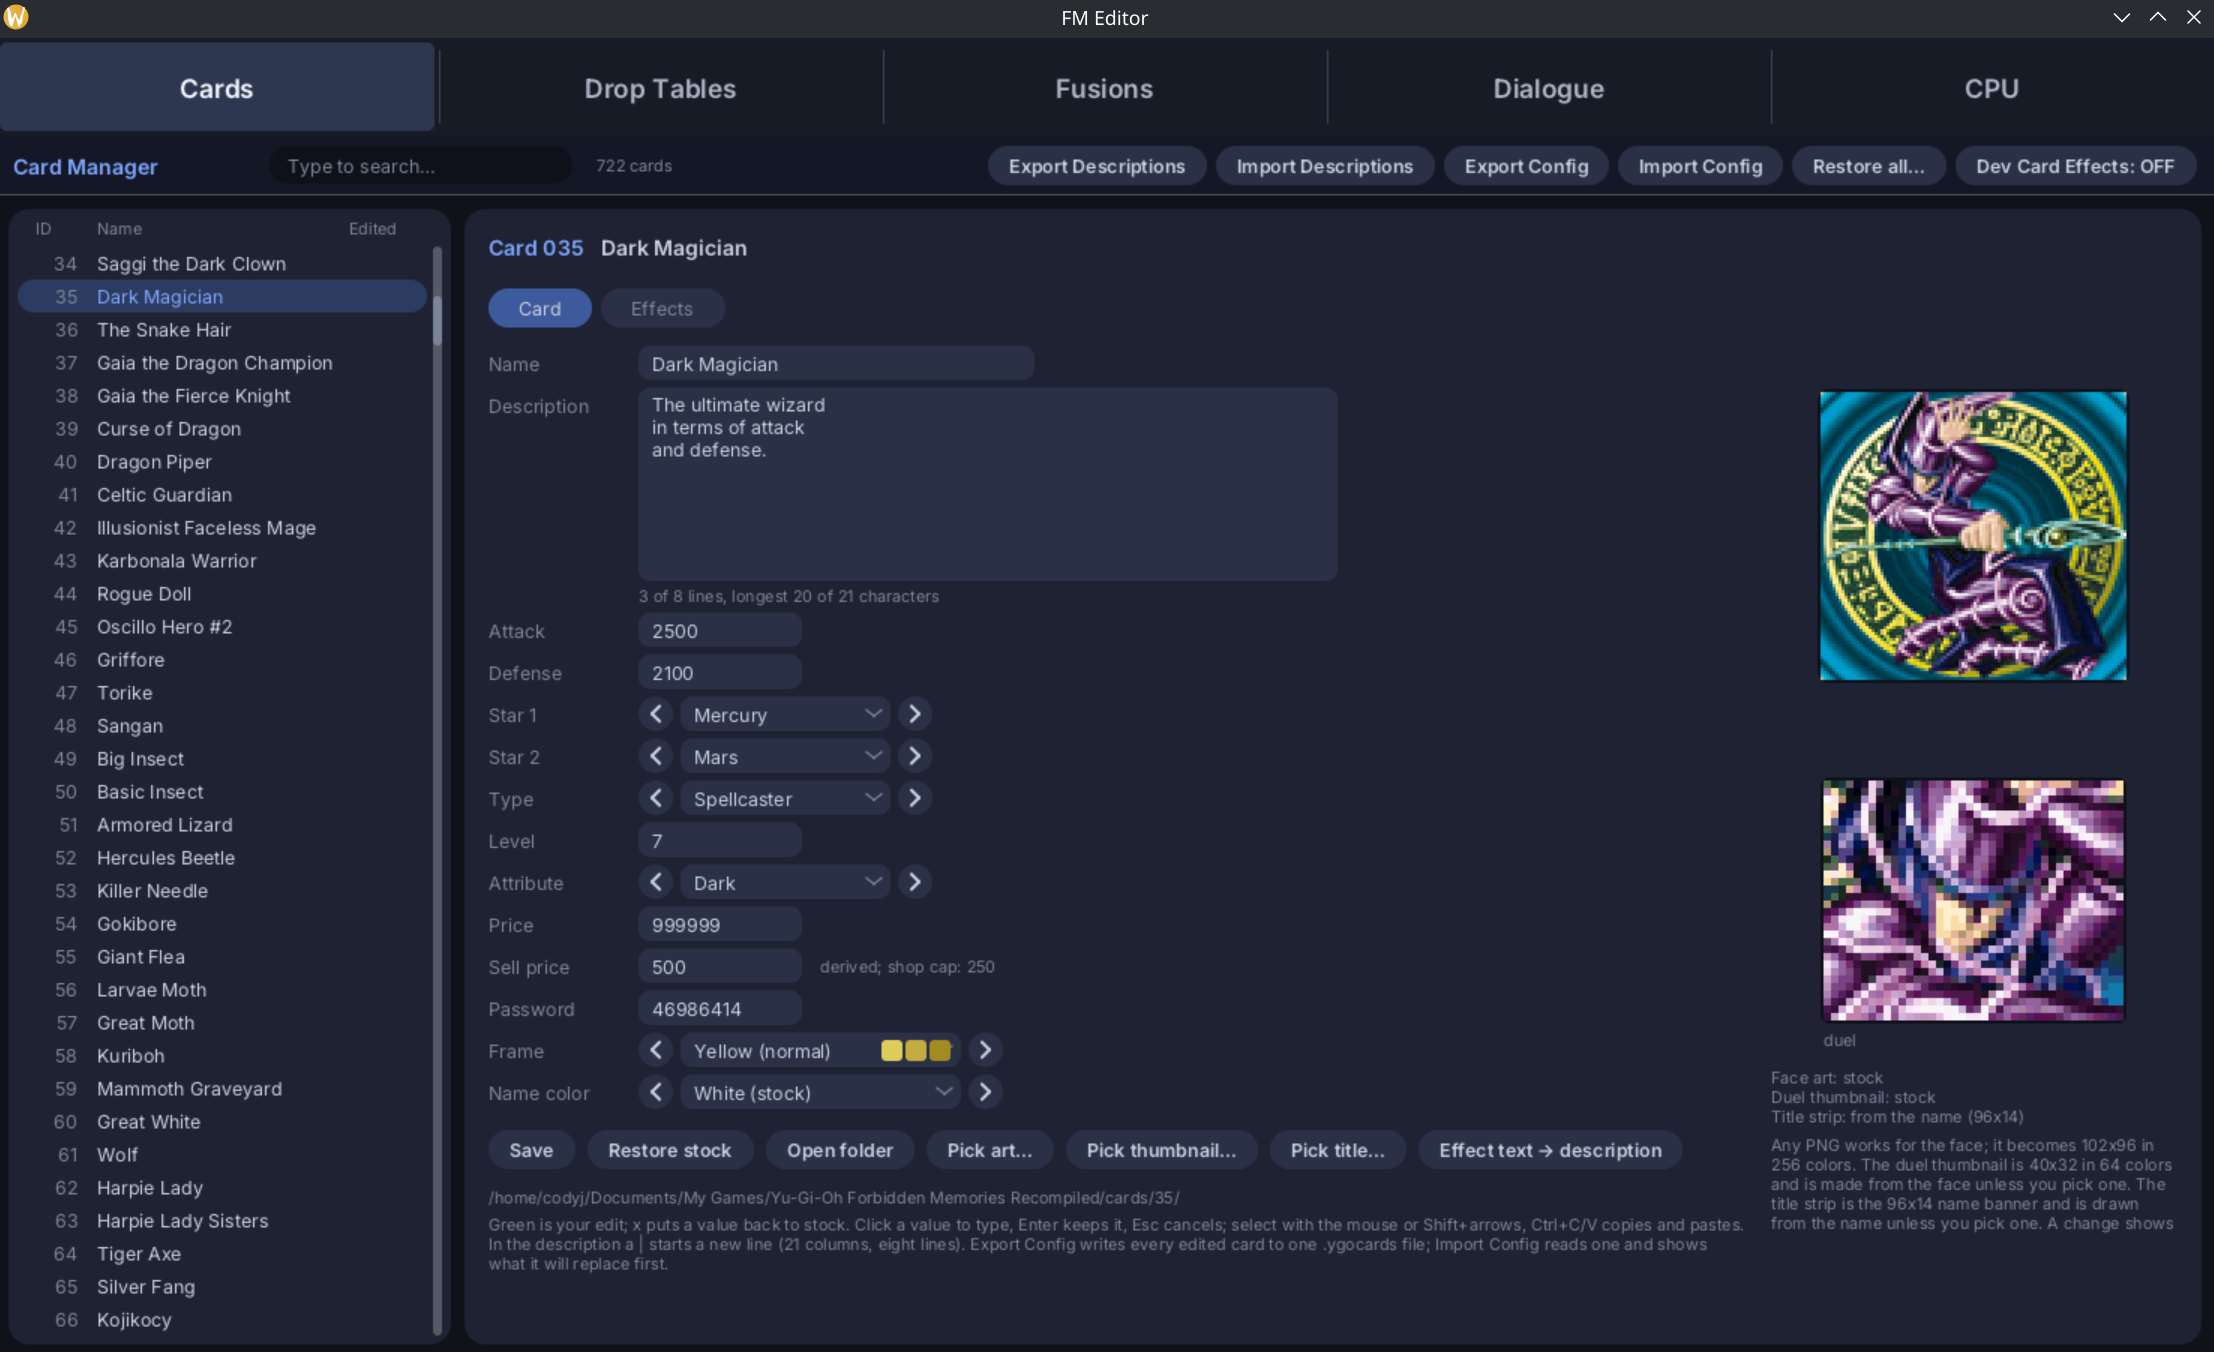Click Pick title... button
Image resolution: width=2214 pixels, height=1352 pixels.
pyautogui.click(x=1338, y=1150)
